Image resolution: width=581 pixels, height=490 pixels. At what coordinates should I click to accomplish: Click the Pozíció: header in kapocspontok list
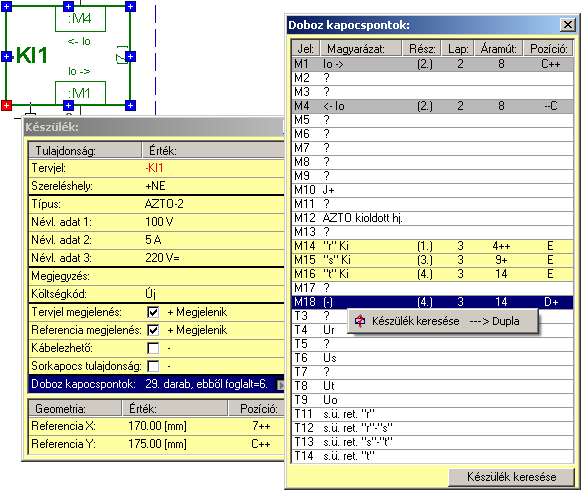(548, 49)
